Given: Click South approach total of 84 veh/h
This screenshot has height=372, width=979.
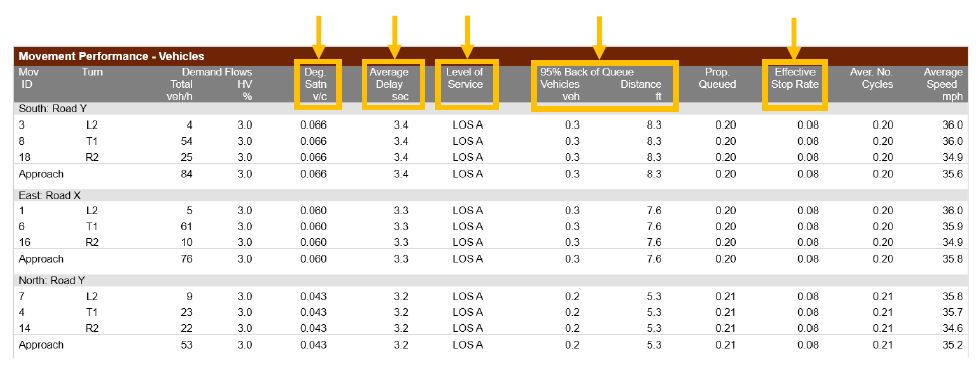Looking at the screenshot, I should click(x=186, y=174).
